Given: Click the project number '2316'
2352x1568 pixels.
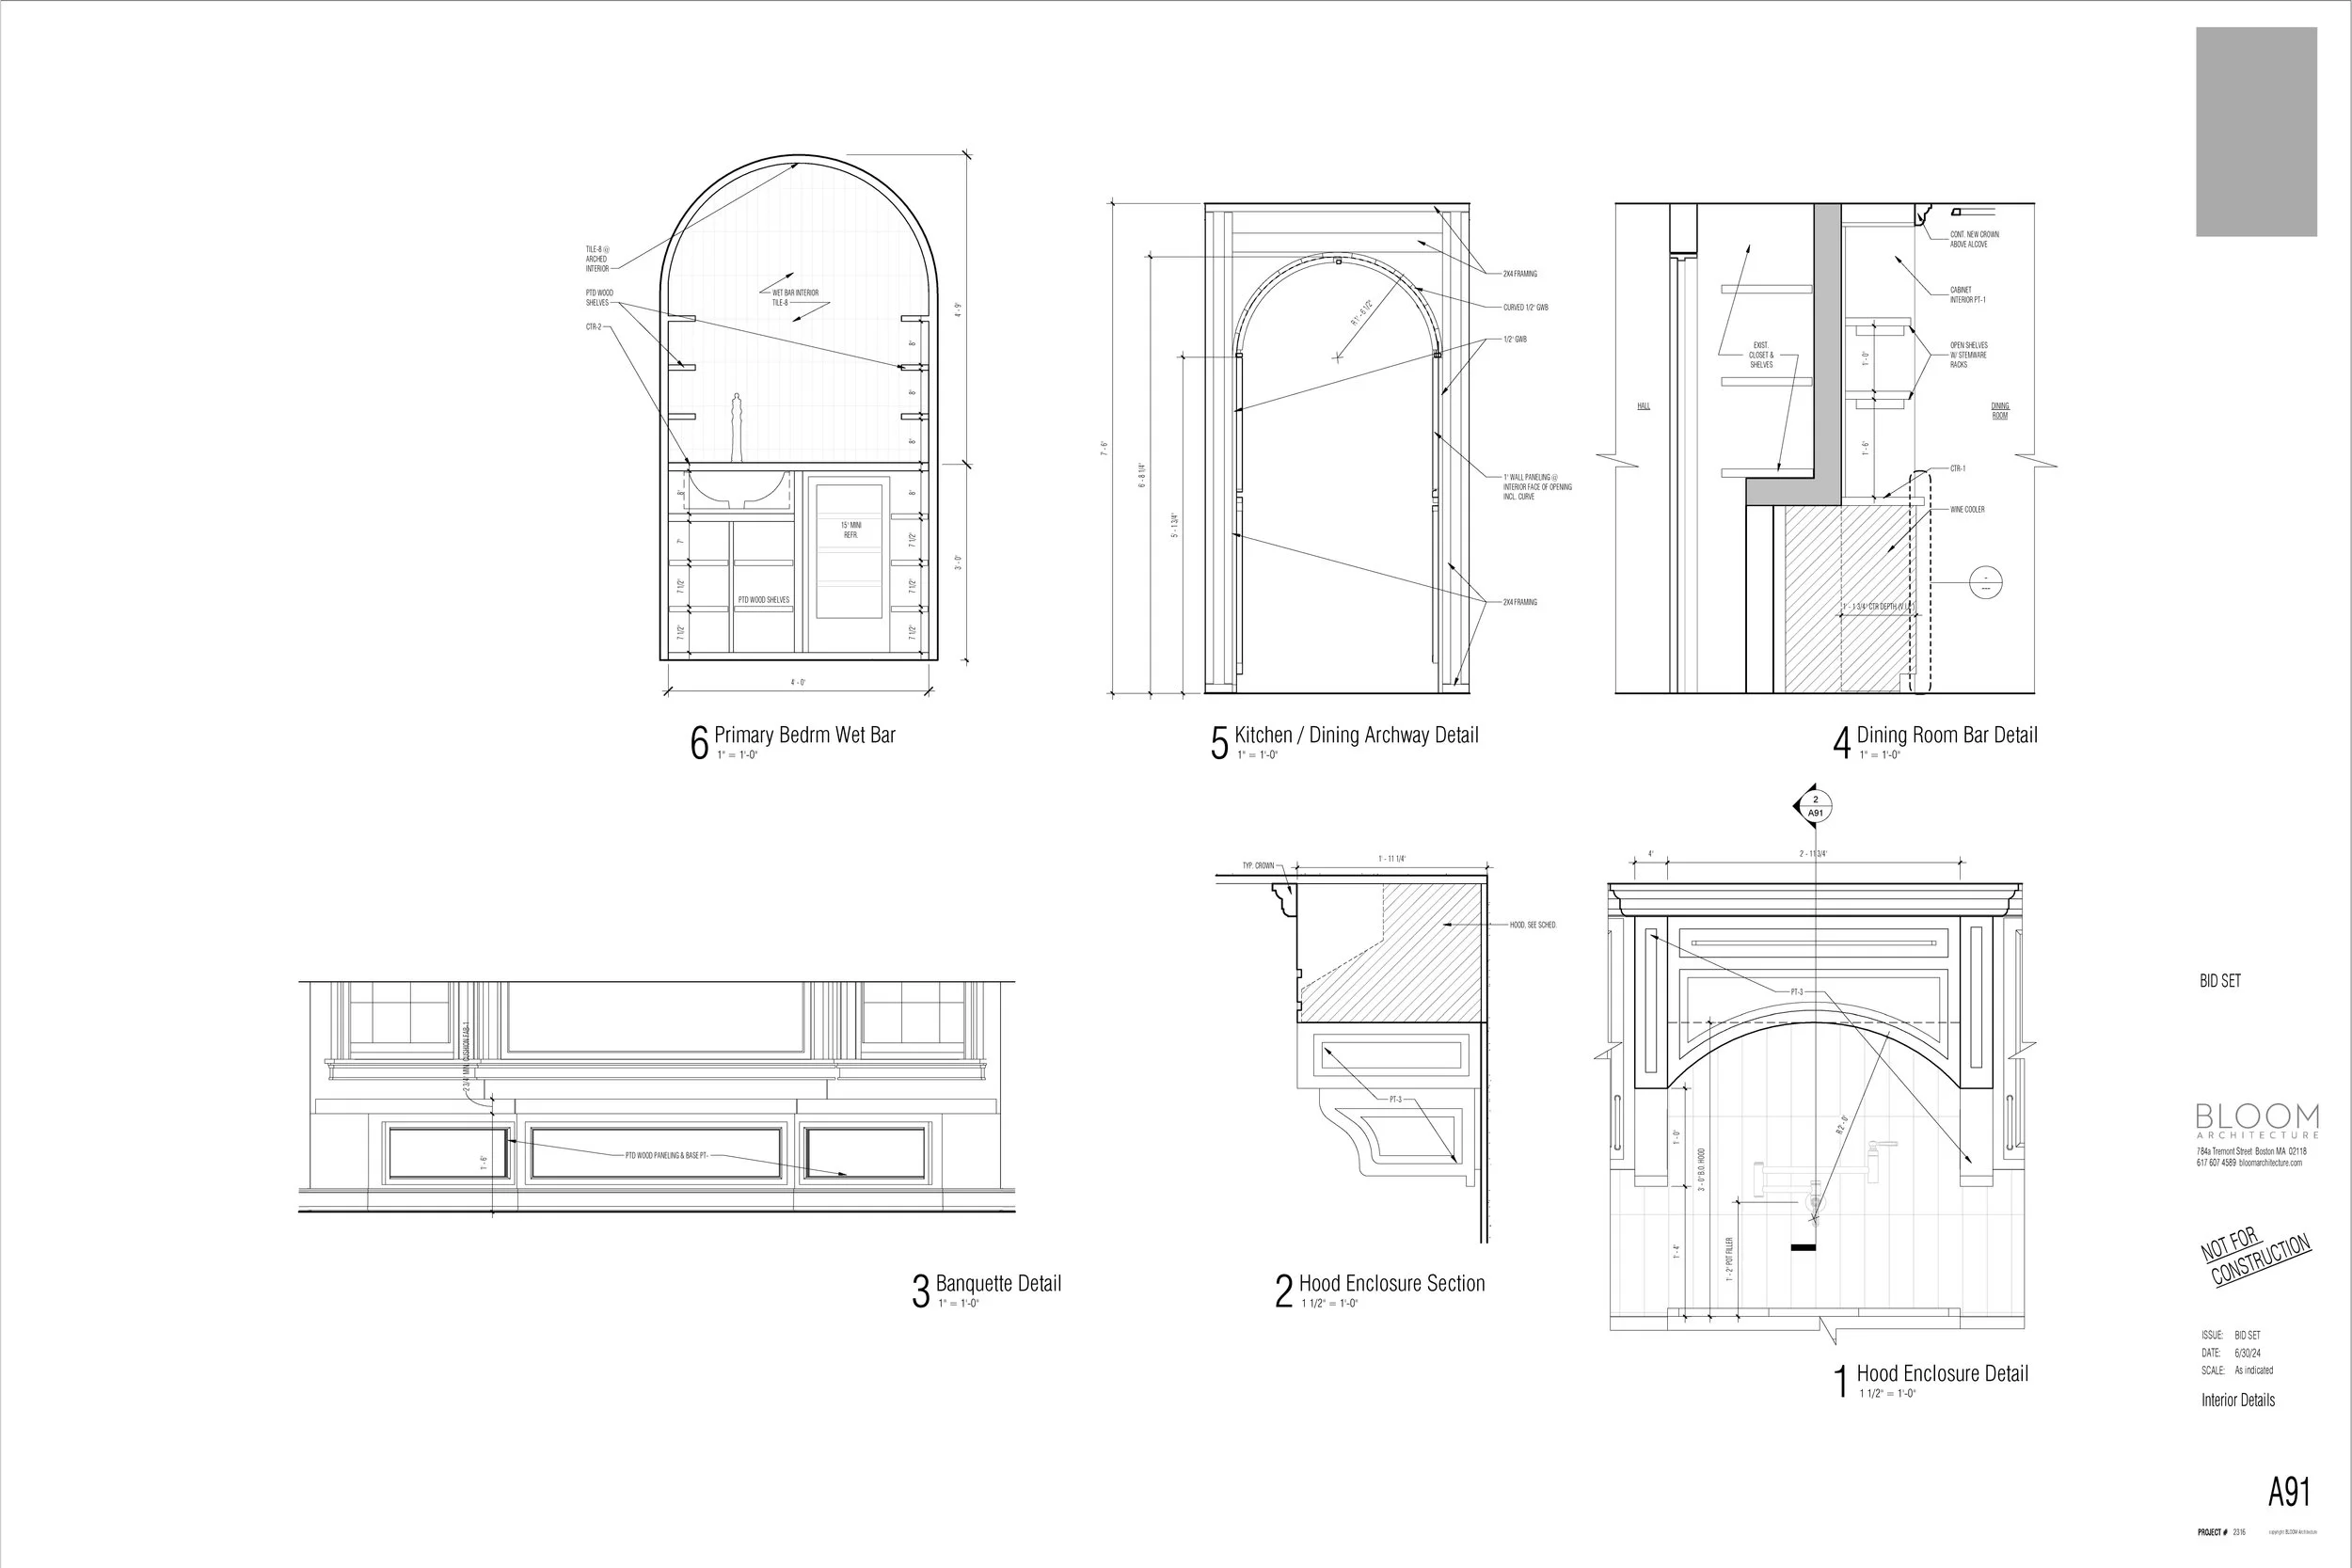Looking at the screenshot, I should pos(2239,1532).
